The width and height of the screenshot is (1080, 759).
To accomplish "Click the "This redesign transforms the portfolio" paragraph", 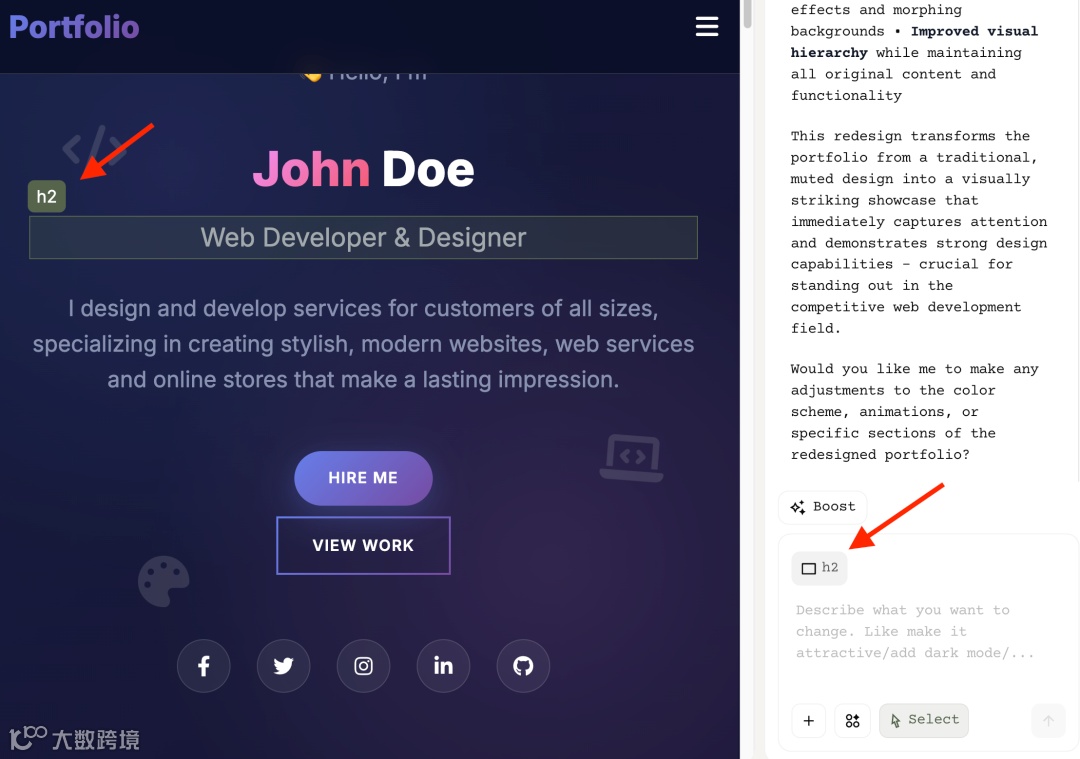I will (x=919, y=232).
